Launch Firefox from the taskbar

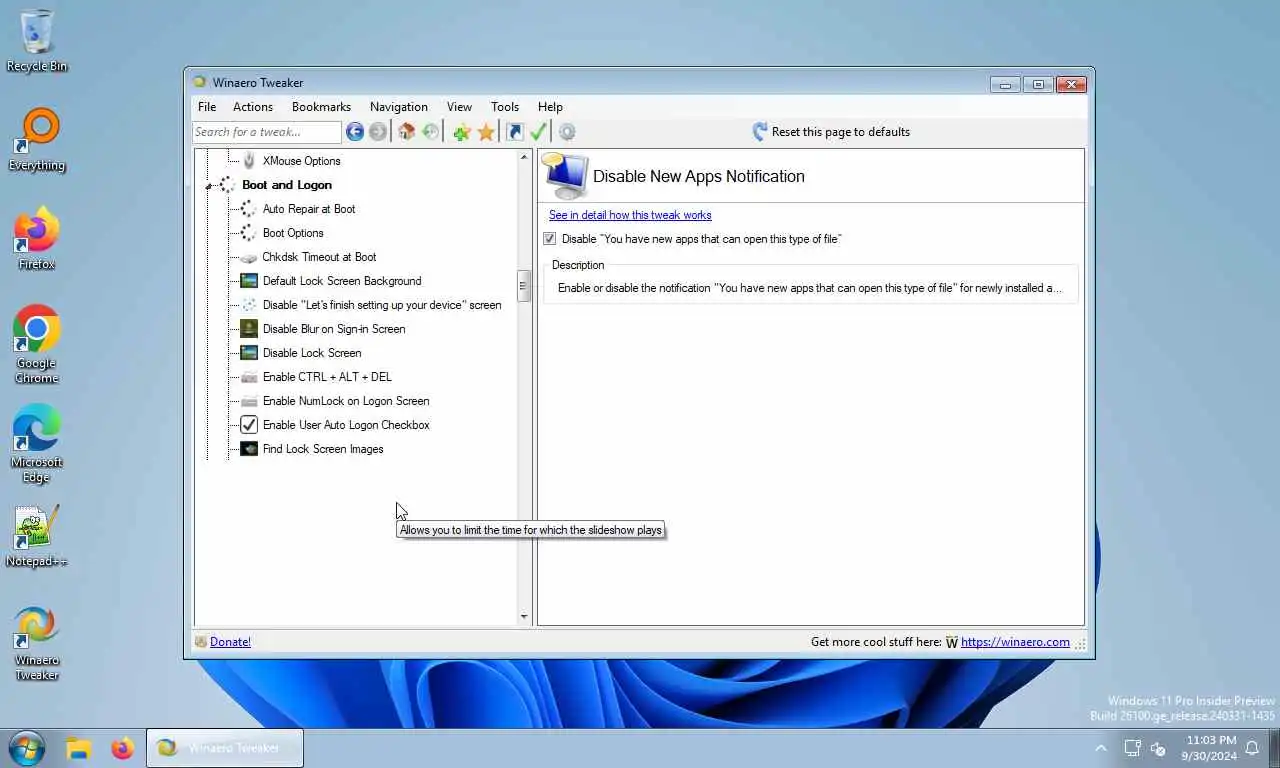click(x=123, y=748)
